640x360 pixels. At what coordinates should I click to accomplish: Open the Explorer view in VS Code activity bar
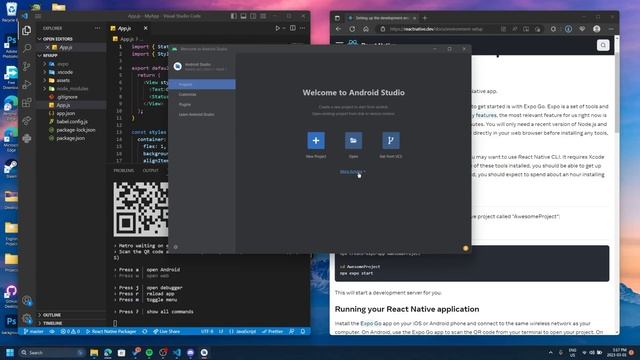[x=27, y=30]
